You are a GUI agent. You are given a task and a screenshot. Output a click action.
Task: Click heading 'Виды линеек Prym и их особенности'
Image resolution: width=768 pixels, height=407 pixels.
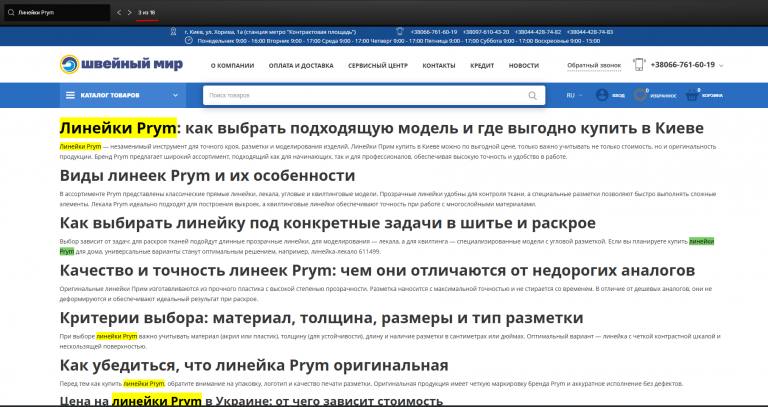[x=207, y=175]
